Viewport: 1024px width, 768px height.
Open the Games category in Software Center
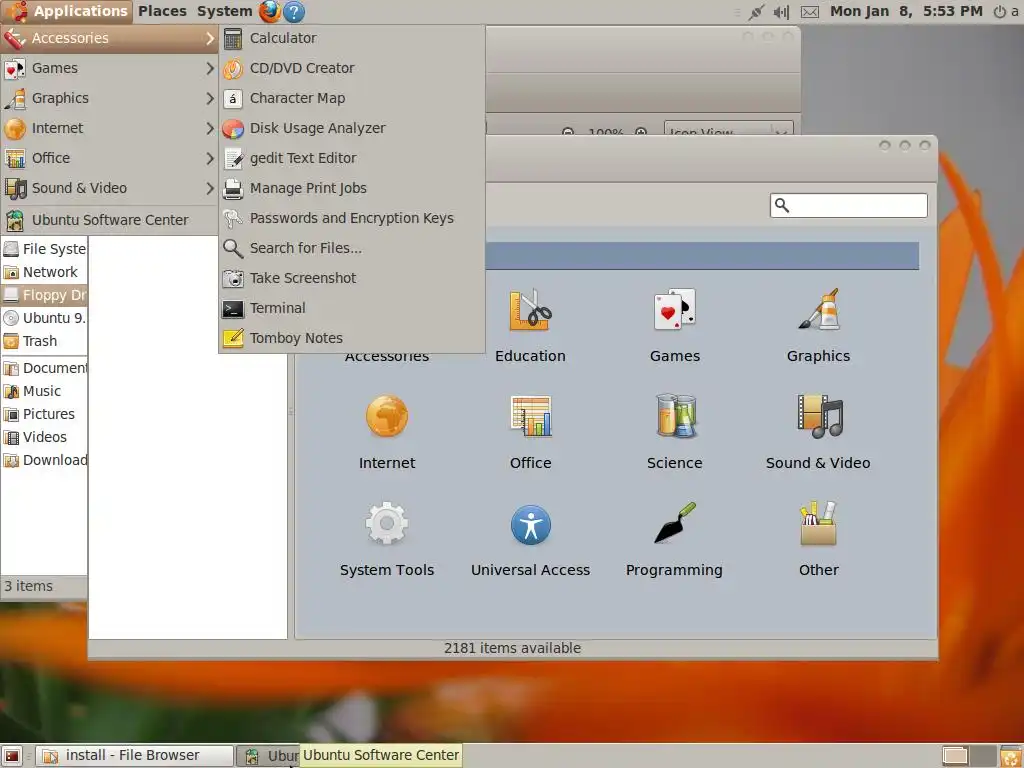click(x=675, y=325)
